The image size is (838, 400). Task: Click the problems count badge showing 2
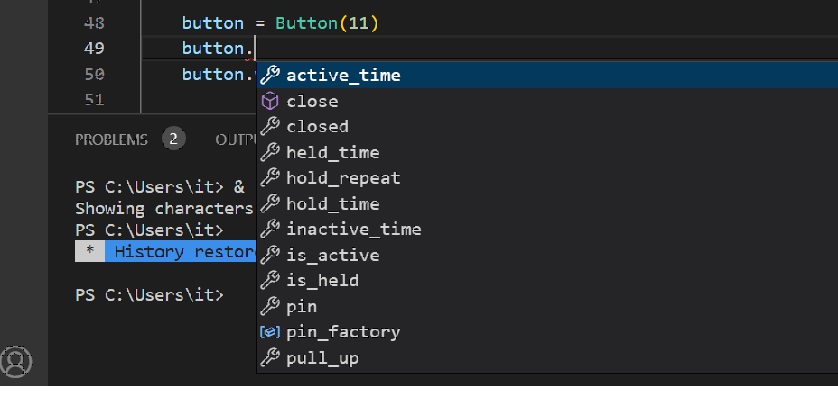pyautogui.click(x=174, y=140)
